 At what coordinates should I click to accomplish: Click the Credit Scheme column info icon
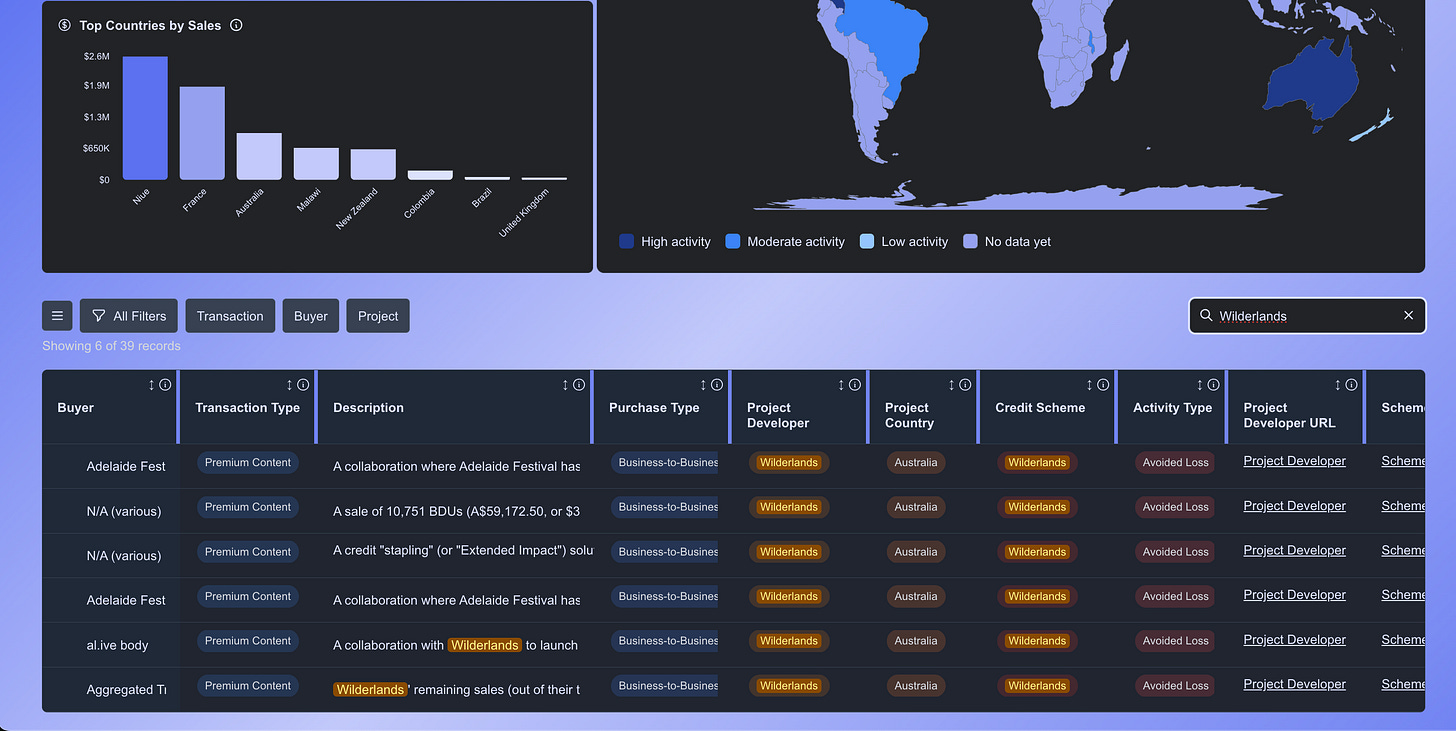[x=1103, y=385]
